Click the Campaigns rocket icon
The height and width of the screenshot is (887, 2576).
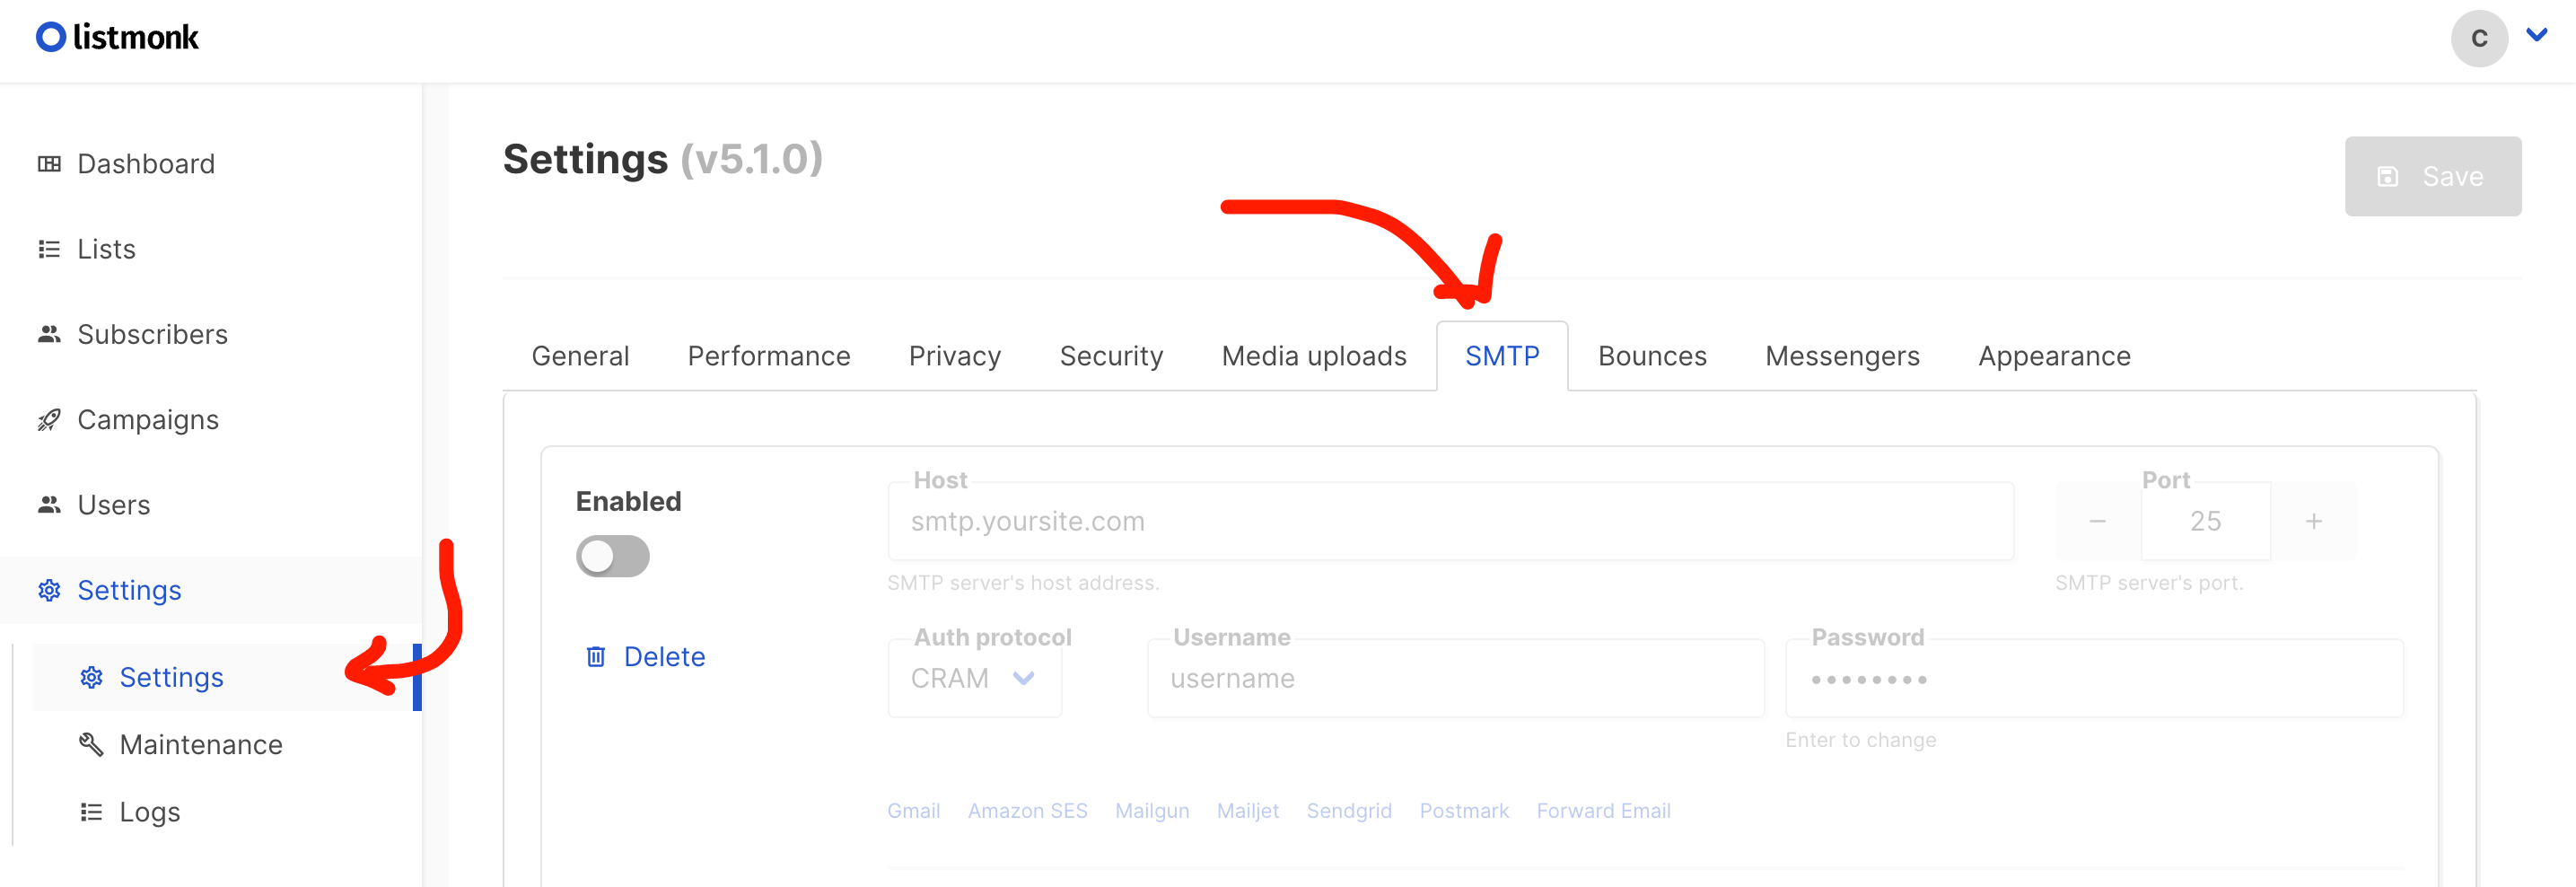[49, 420]
